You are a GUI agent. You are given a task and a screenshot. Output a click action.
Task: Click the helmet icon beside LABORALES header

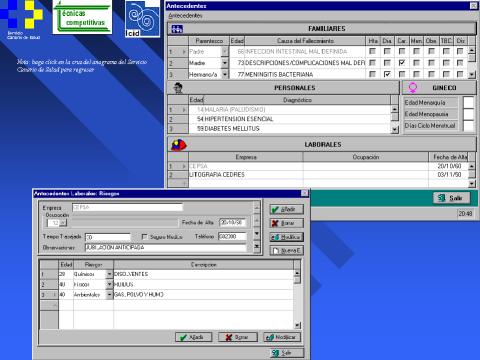click(x=179, y=145)
